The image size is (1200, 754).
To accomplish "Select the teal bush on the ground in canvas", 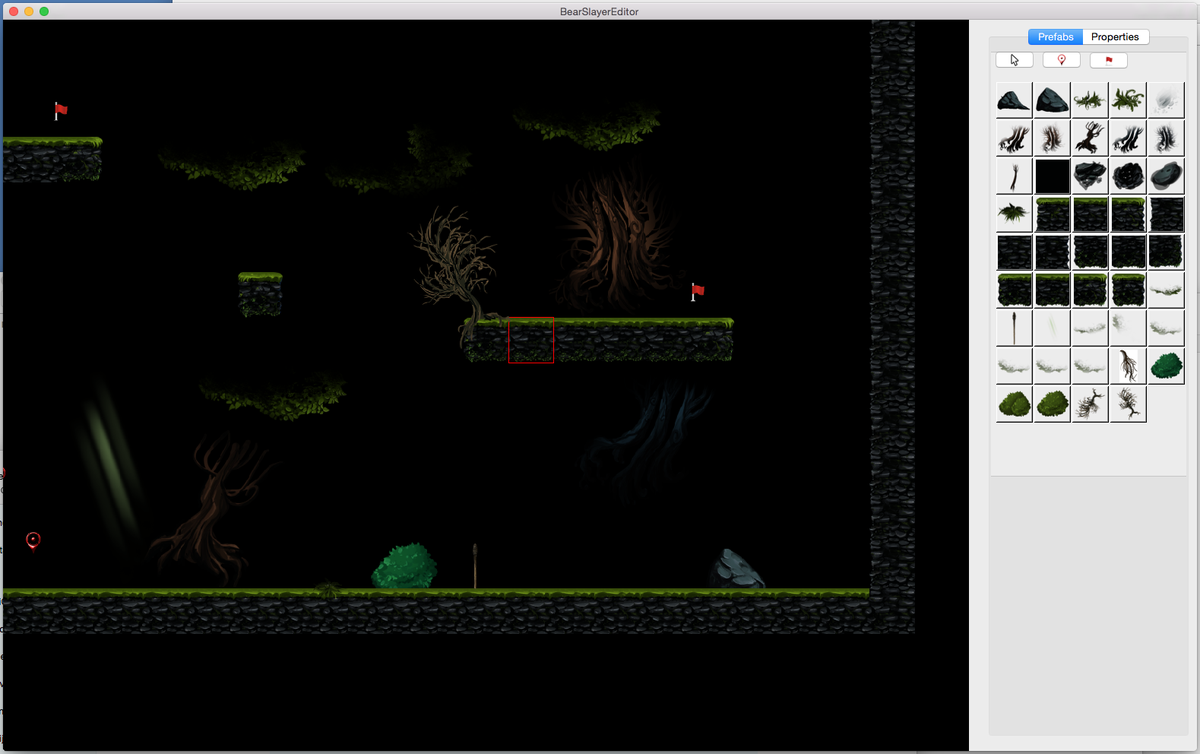I will pyautogui.click(x=405, y=566).
